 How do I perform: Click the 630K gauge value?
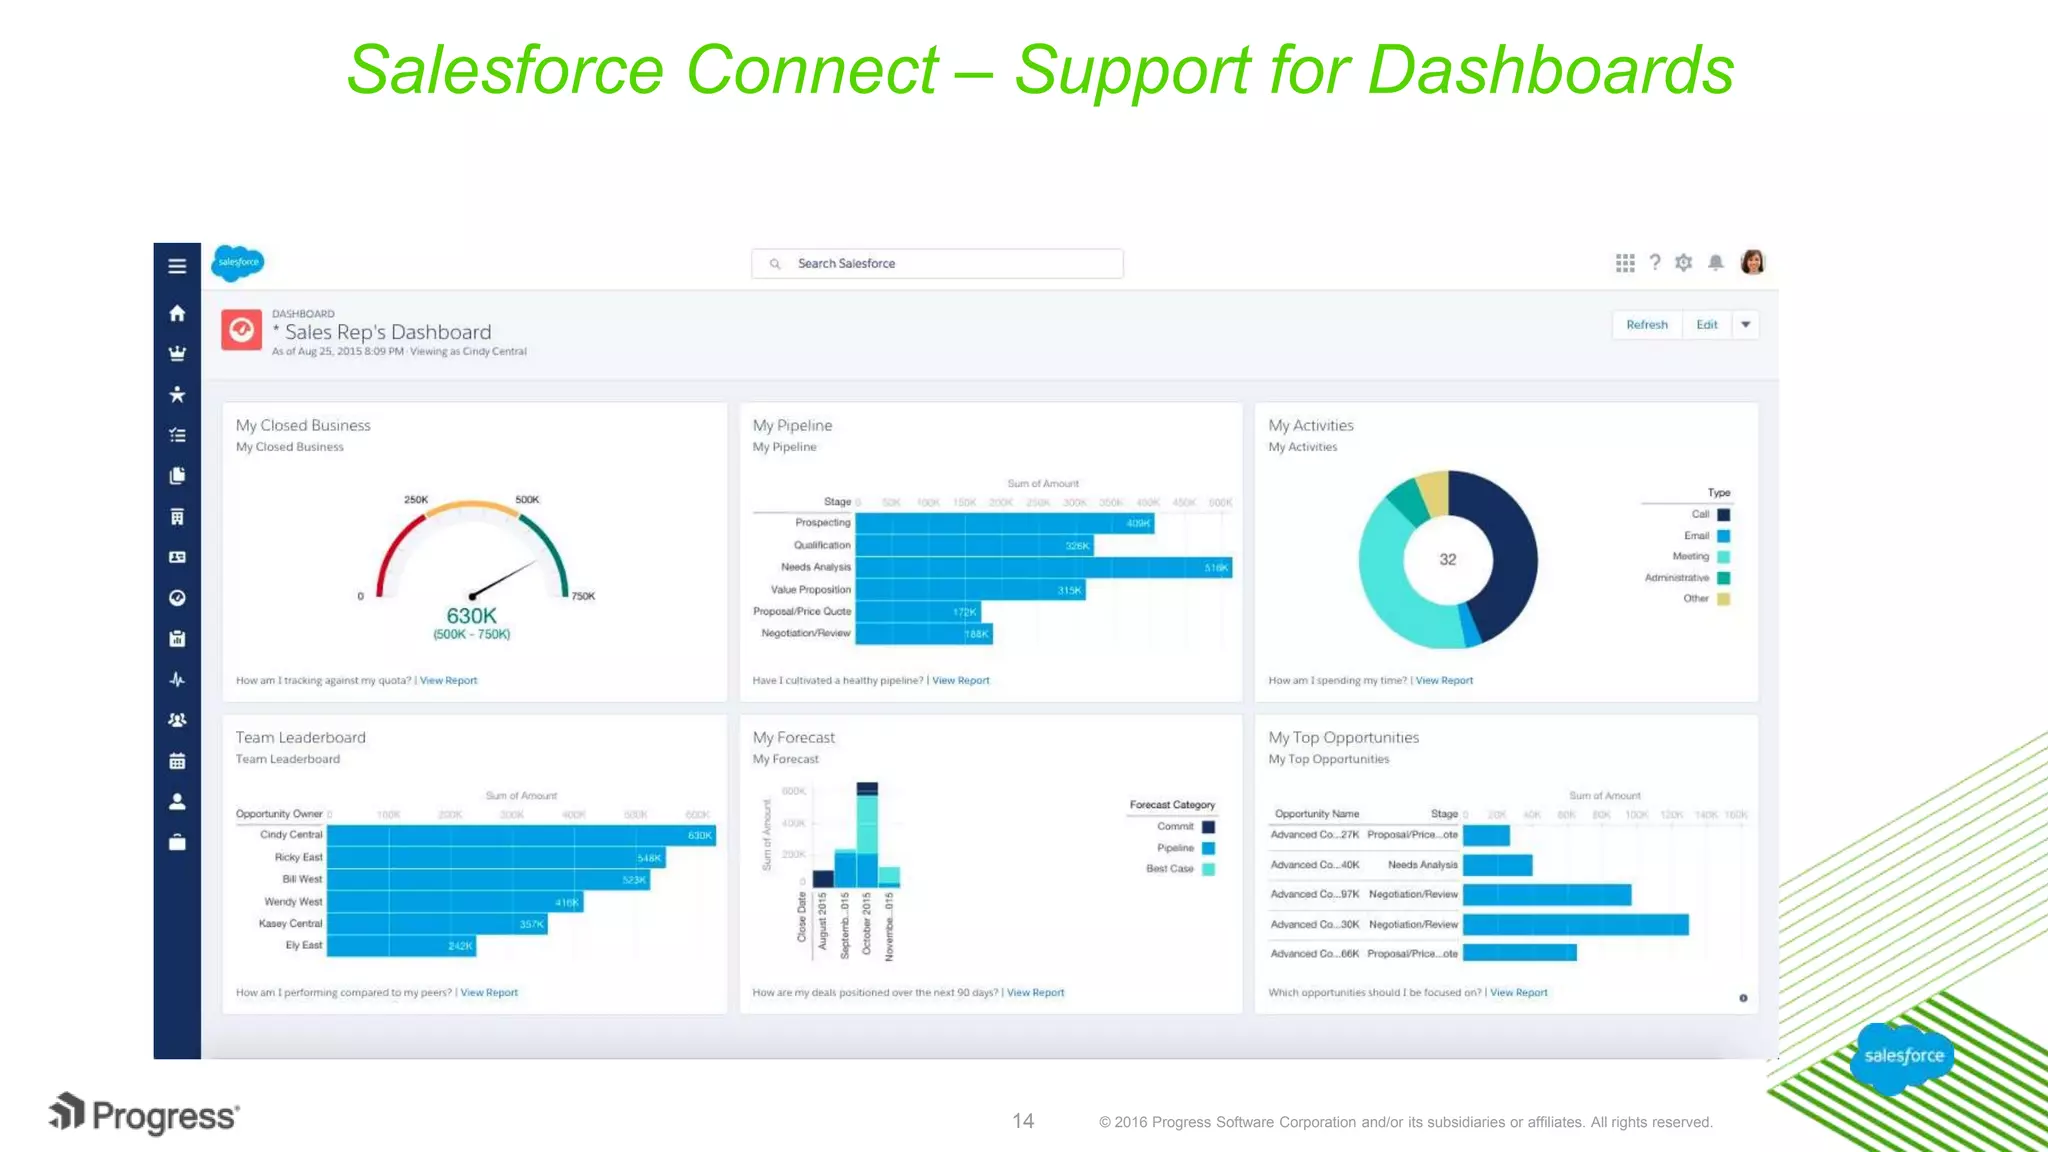471,616
